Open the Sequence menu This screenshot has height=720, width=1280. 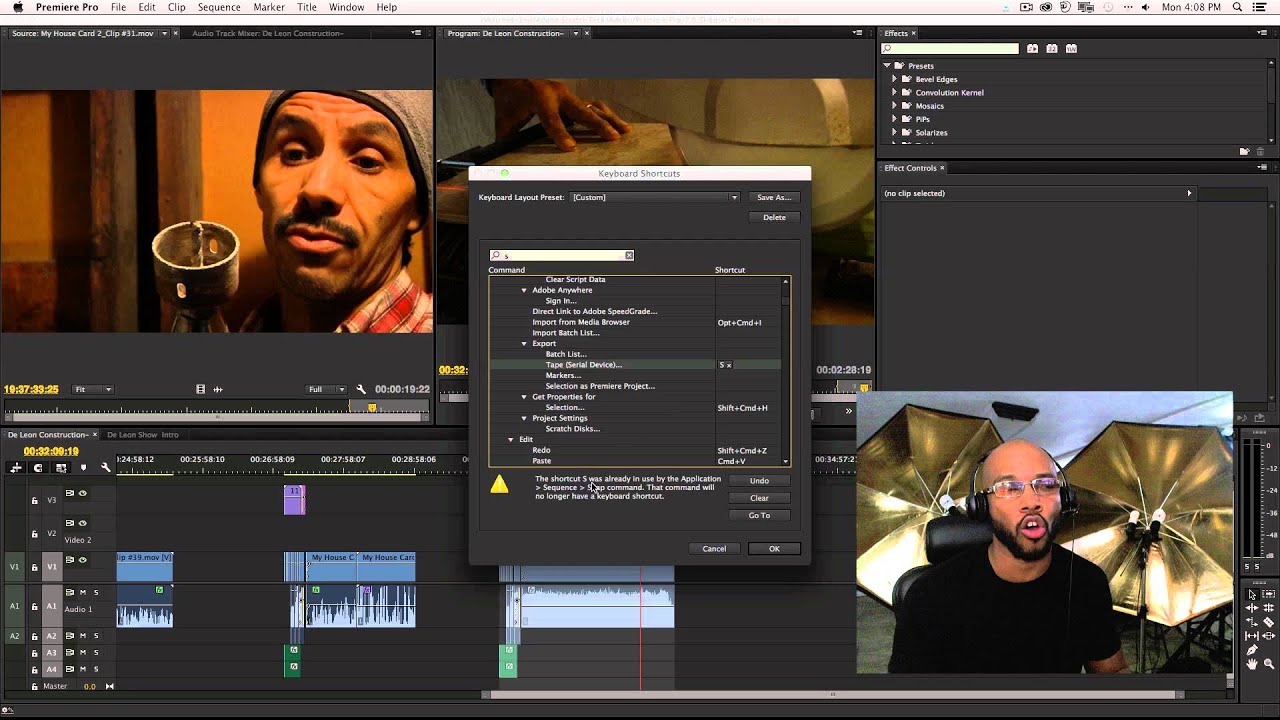pos(219,7)
